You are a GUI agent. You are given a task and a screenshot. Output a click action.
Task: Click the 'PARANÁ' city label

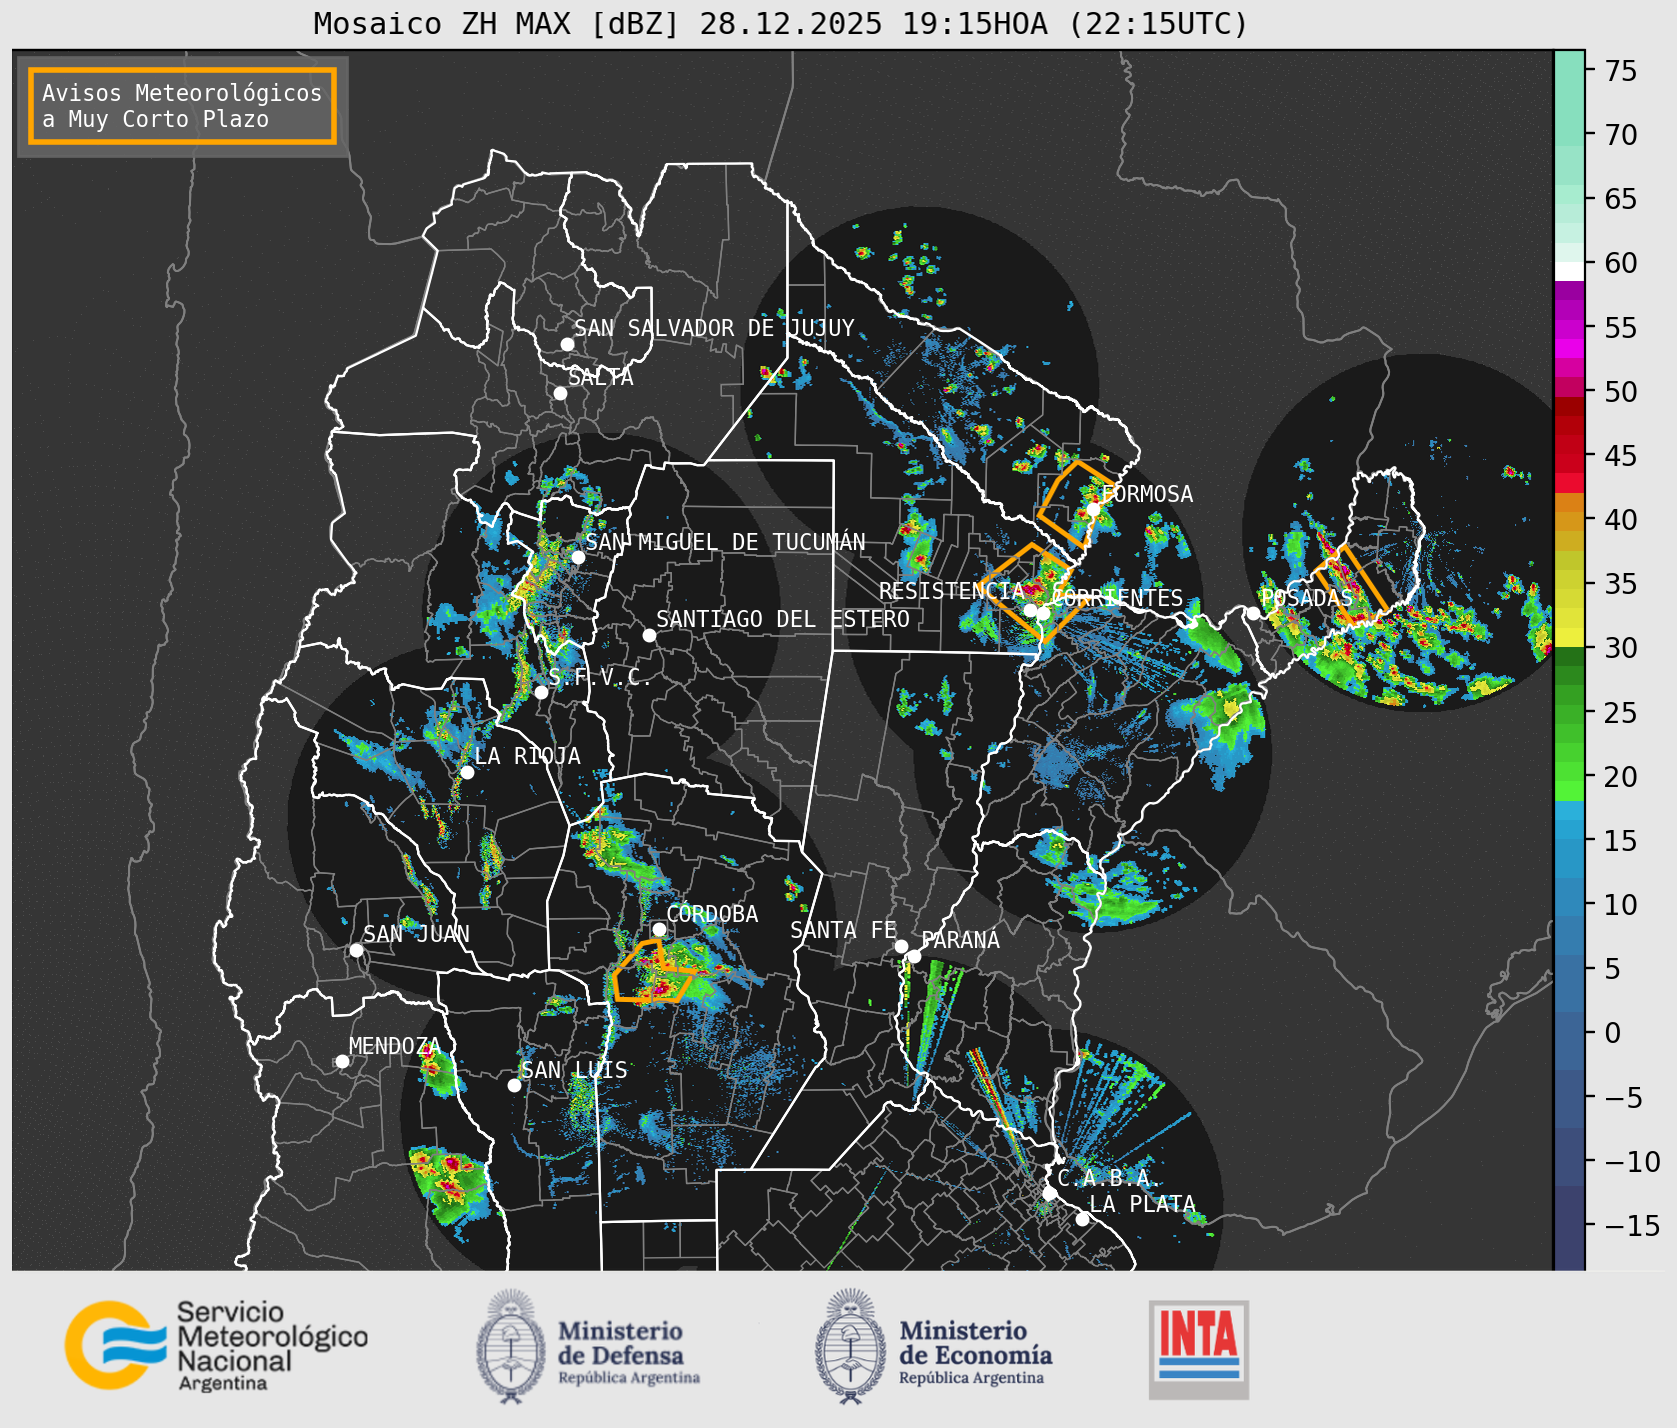(960, 940)
